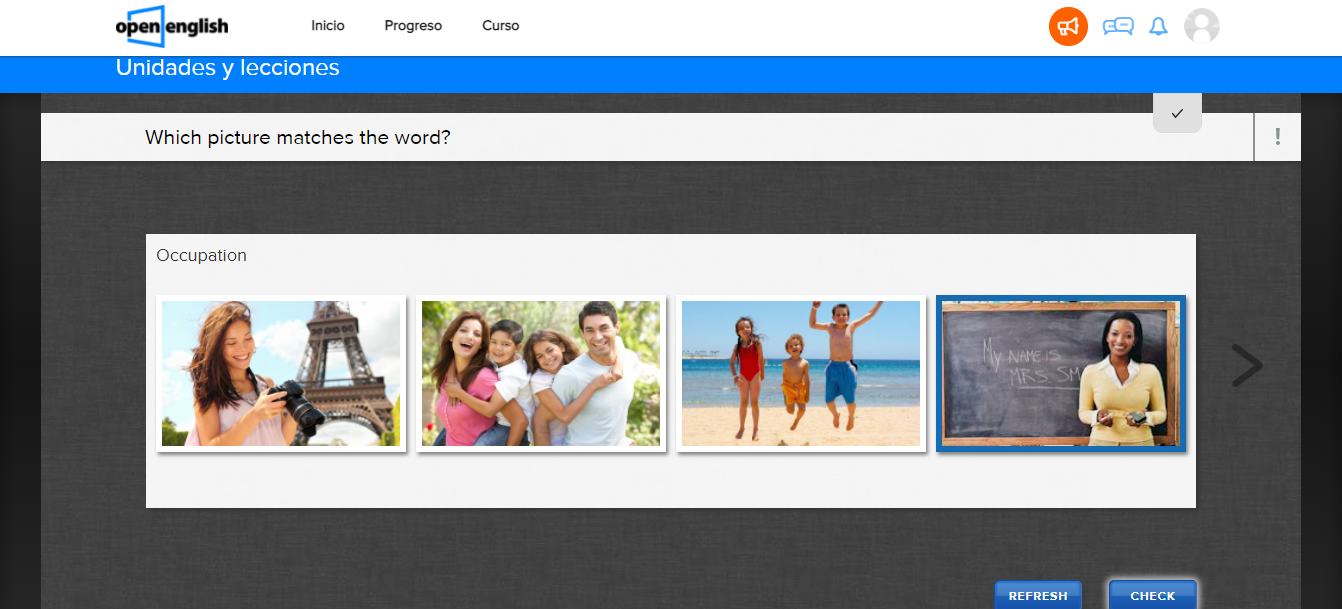1342x609 pixels.
Task: Select the Eiffel Tower photographer picture
Action: coord(281,373)
